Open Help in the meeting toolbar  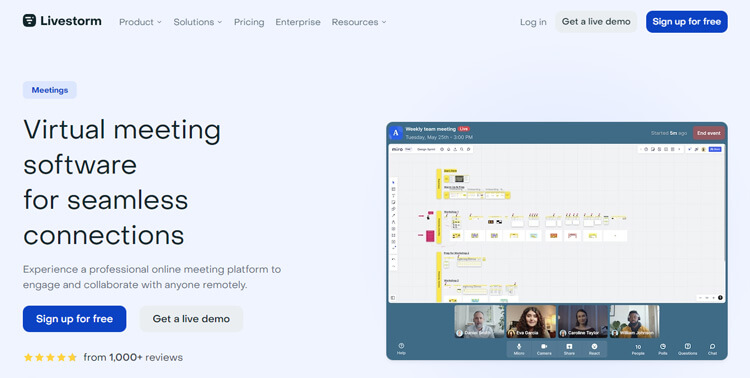pyautogui.click(x=401, y=348)
